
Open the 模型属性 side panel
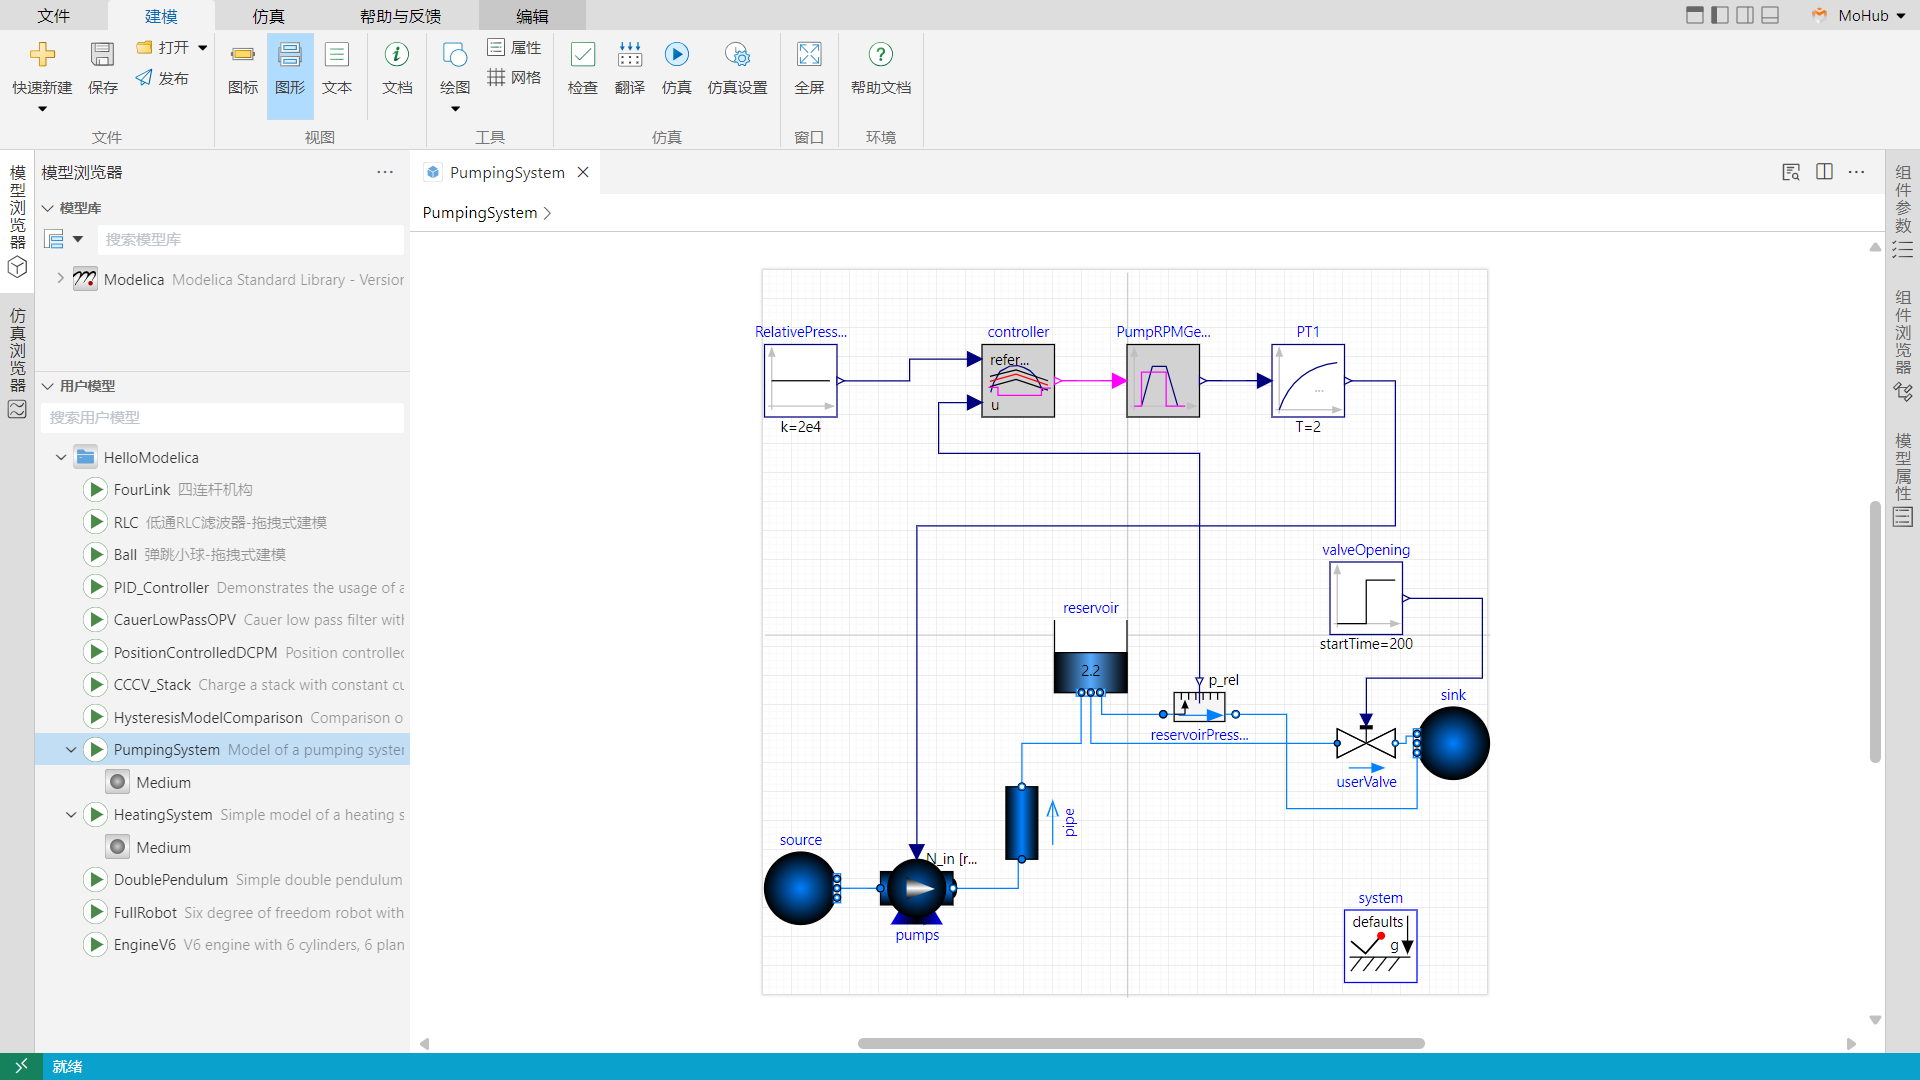[x=1902, y=479]
